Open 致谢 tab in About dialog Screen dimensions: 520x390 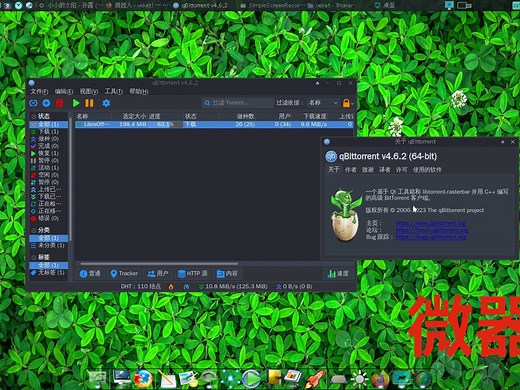tap(368, 170)
